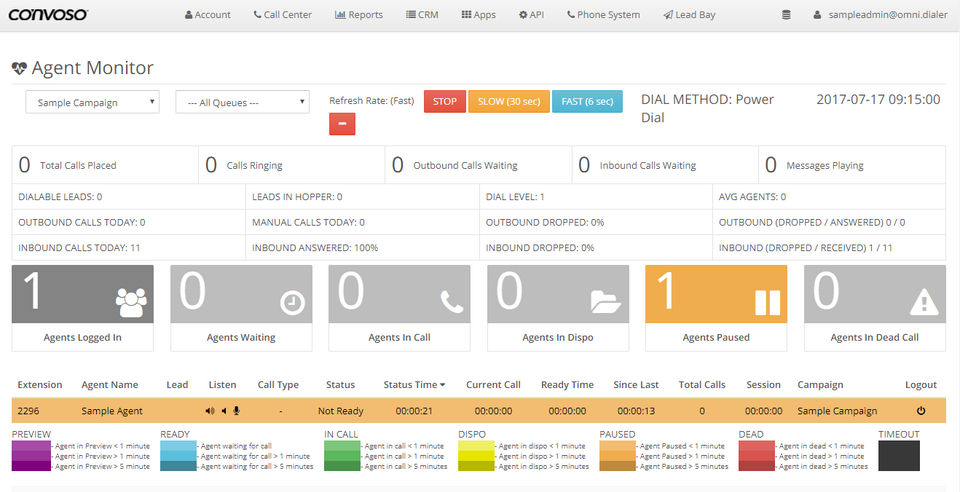Click the Messages Playing counter
This screenshot has height=492, width=960.
(852, 165)
